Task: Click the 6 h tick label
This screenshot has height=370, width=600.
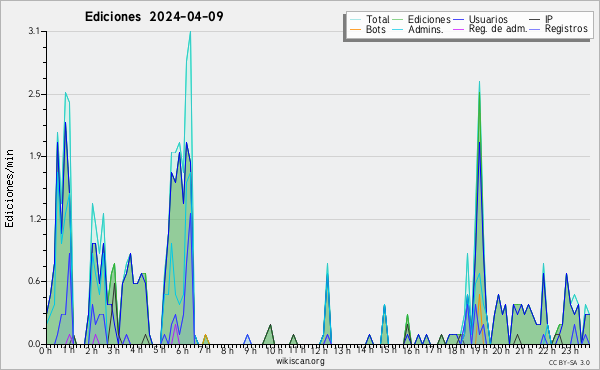Action: coord(183,350)
